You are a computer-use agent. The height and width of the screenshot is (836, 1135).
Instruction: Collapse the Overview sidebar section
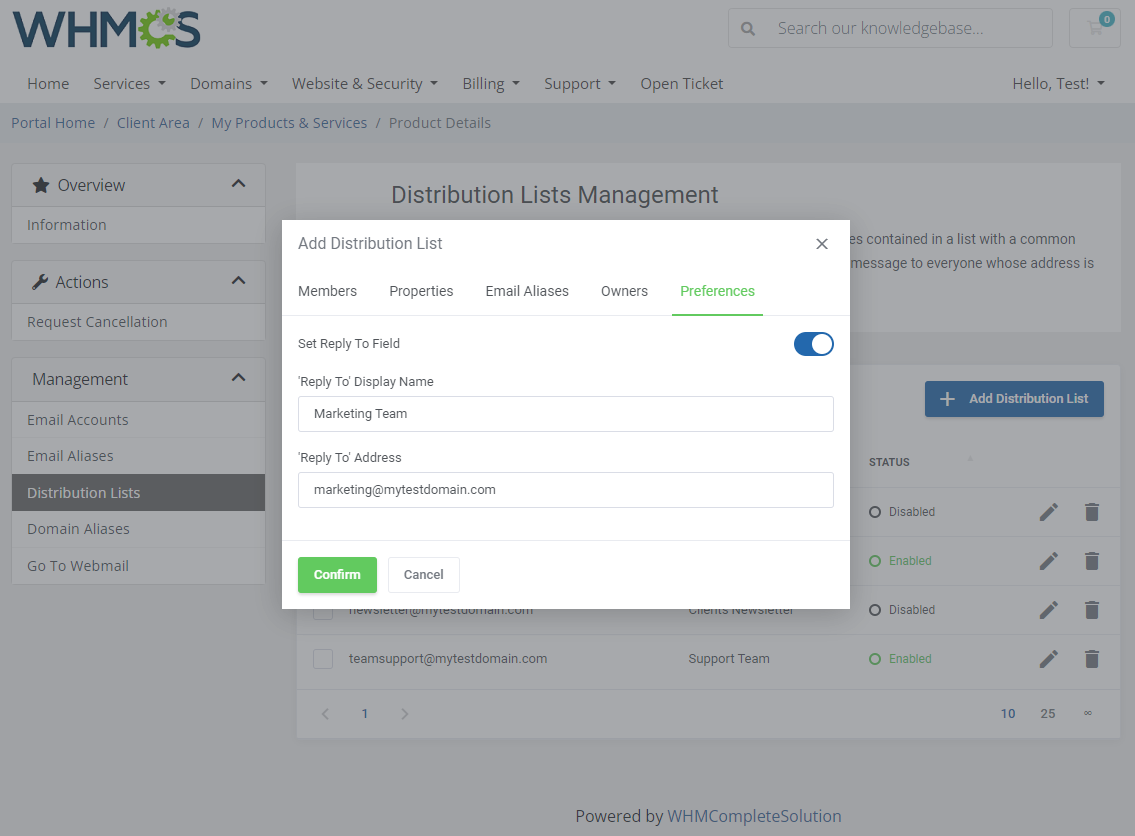[238, 184]
